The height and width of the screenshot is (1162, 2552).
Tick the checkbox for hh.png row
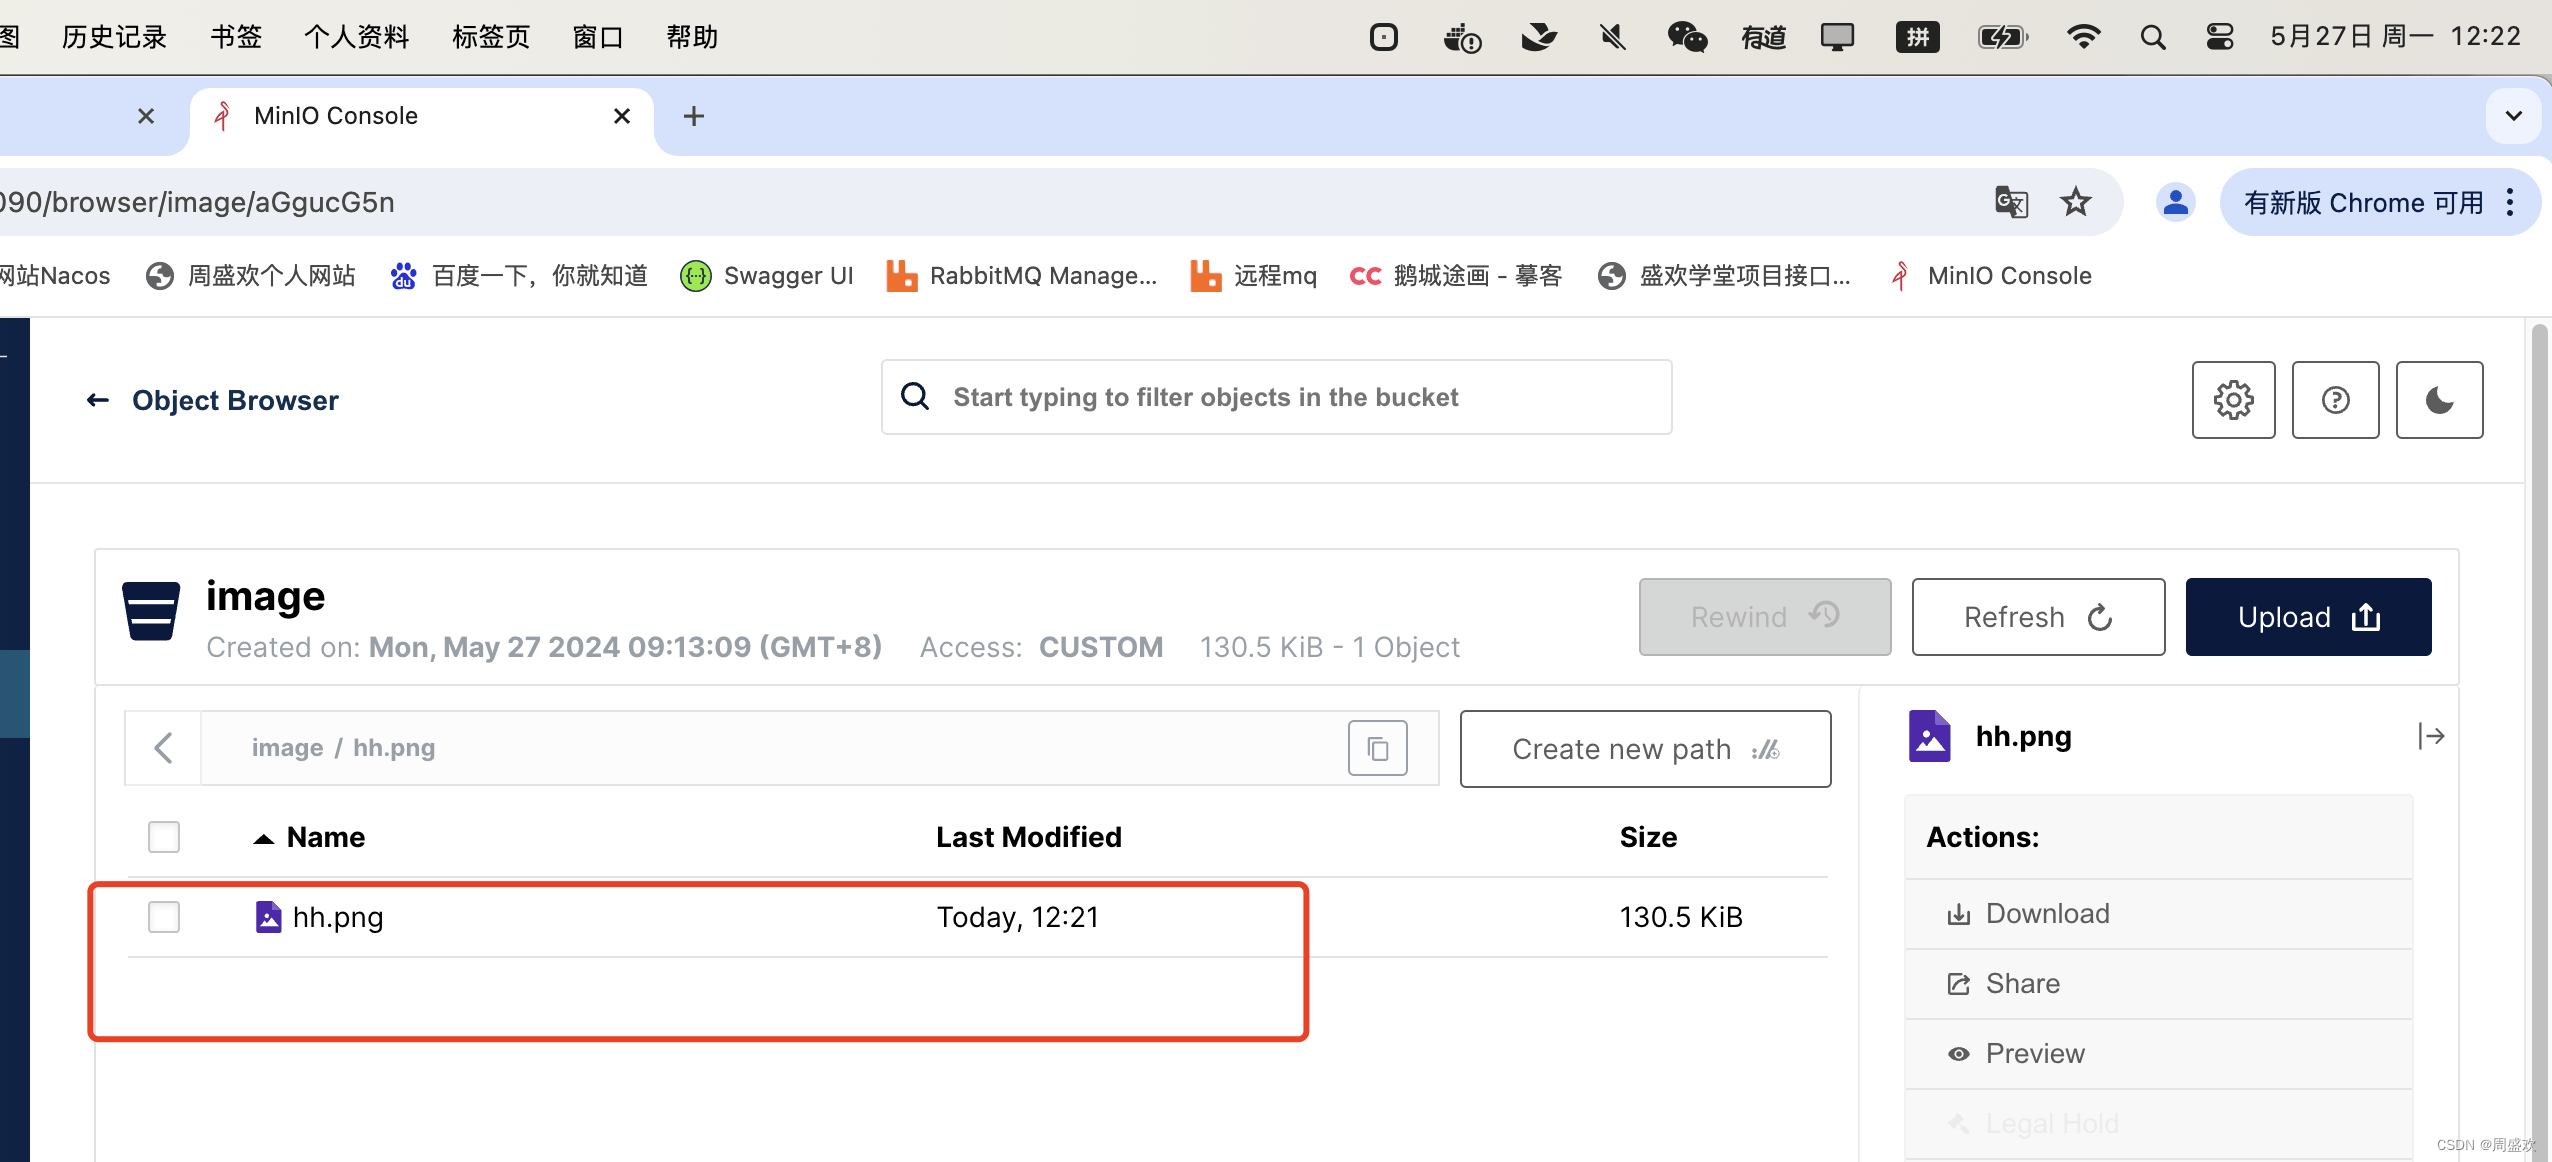pos(164,916)
